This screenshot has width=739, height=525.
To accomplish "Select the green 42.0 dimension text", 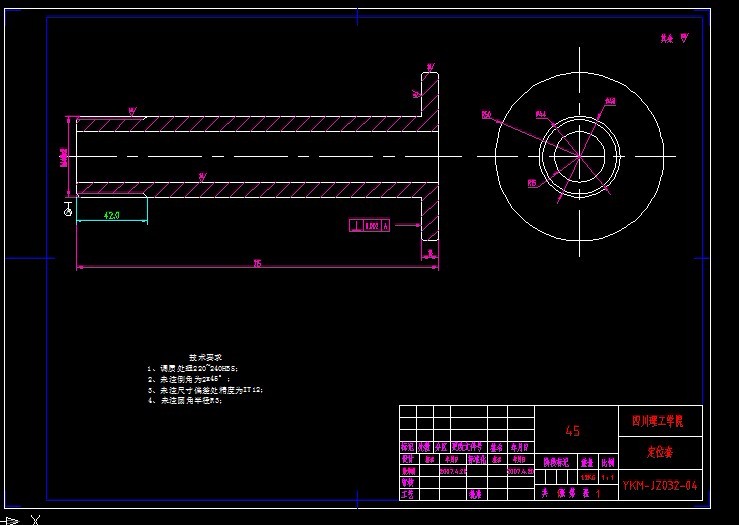I will click(112, 215).
